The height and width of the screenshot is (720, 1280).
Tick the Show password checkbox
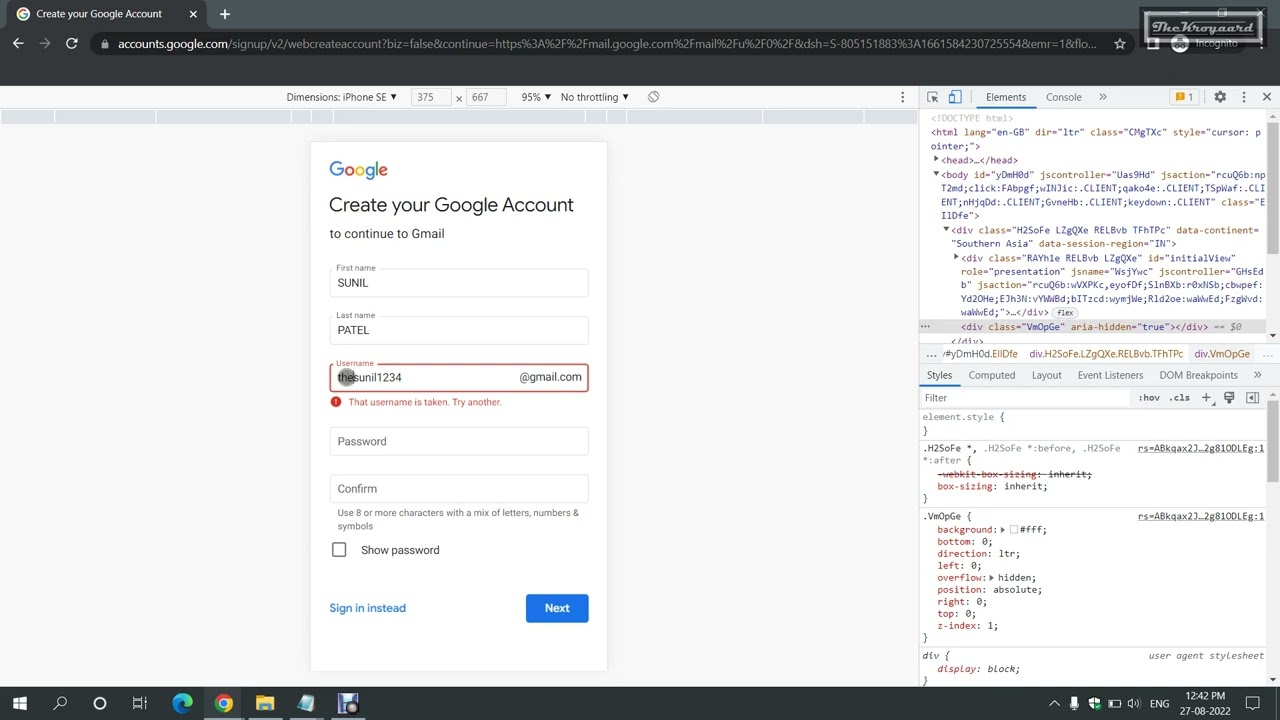click(339, 550)
